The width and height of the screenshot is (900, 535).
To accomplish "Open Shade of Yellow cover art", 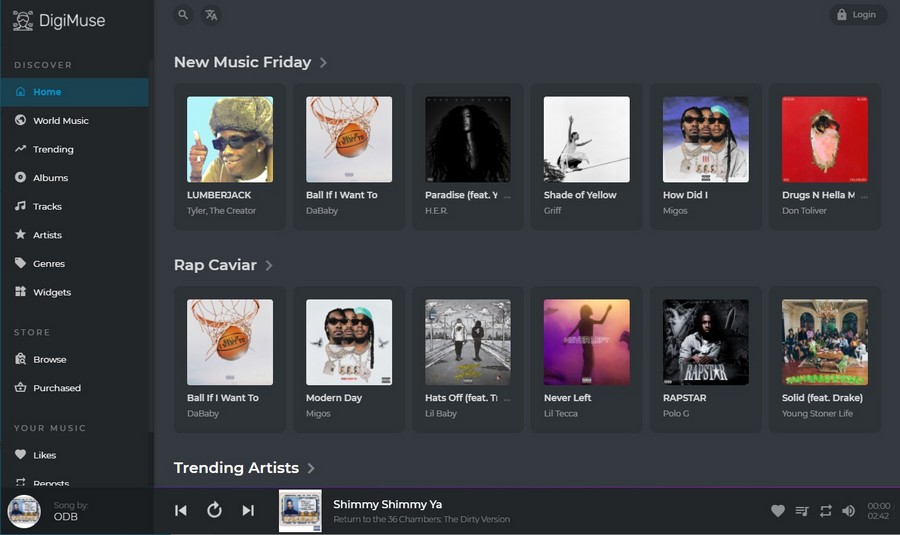I will pos(587,139).
